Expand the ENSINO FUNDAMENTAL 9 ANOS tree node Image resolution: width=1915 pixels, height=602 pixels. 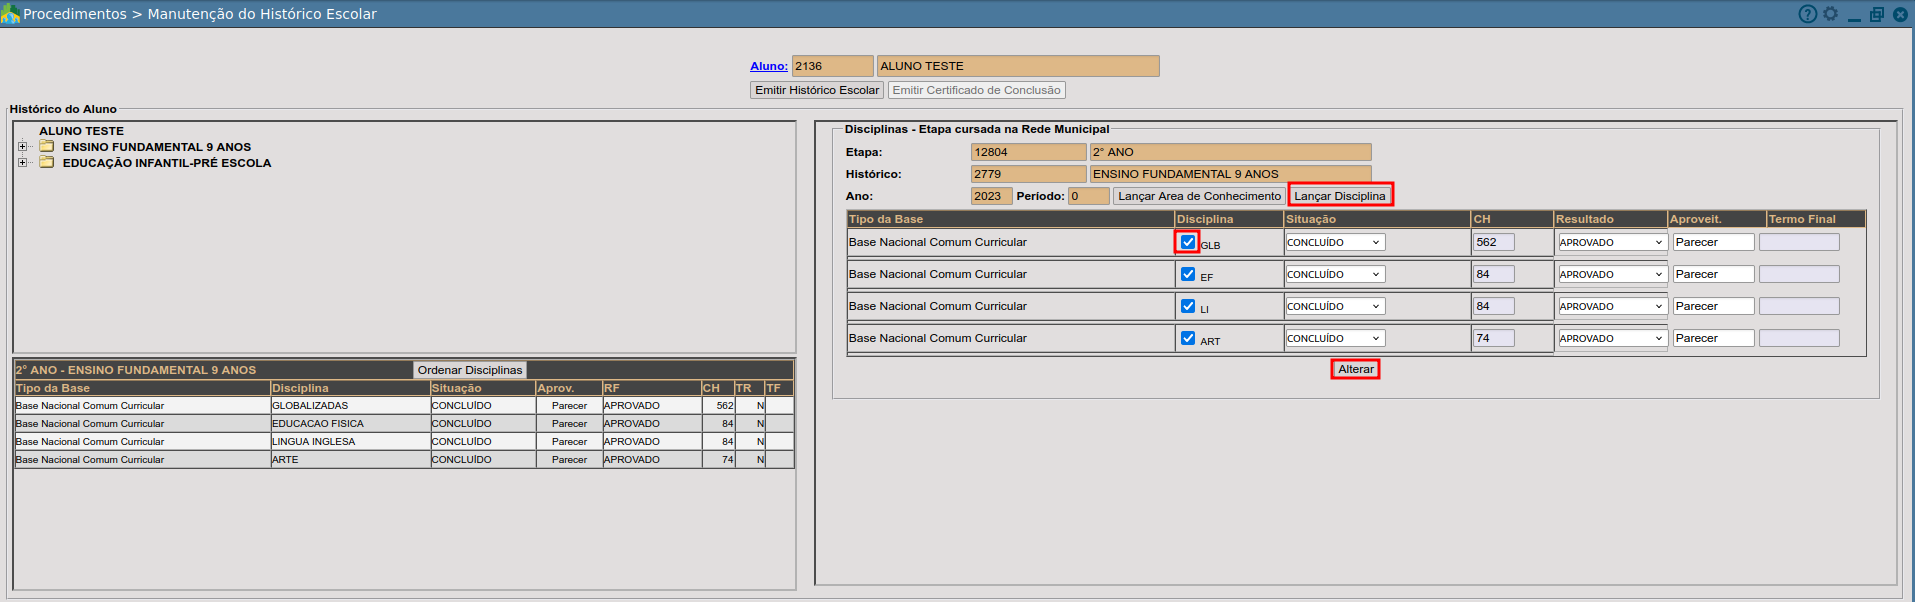click(x=22, y=146)
